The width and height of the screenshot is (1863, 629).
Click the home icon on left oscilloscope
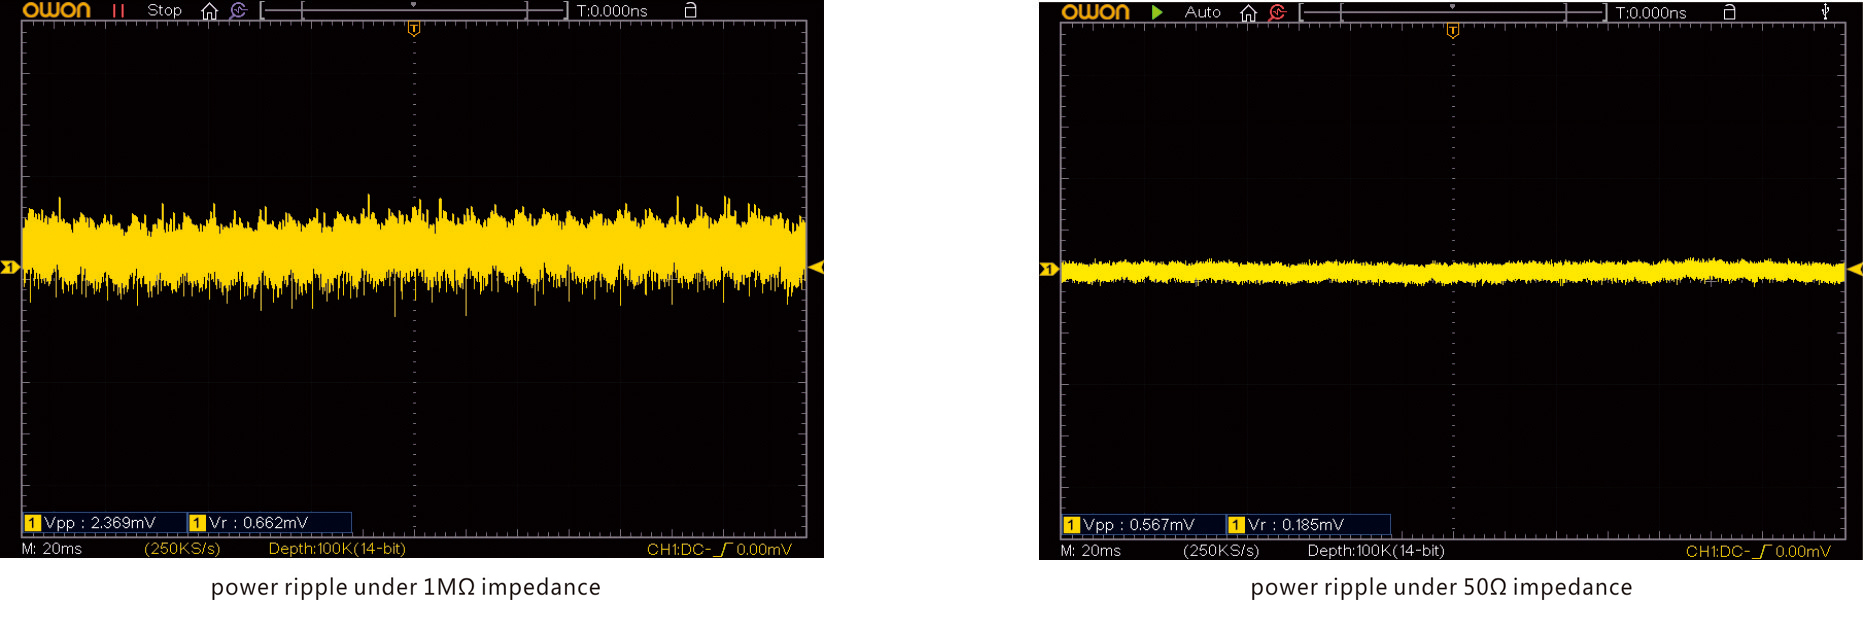click(x=209, y=11)
